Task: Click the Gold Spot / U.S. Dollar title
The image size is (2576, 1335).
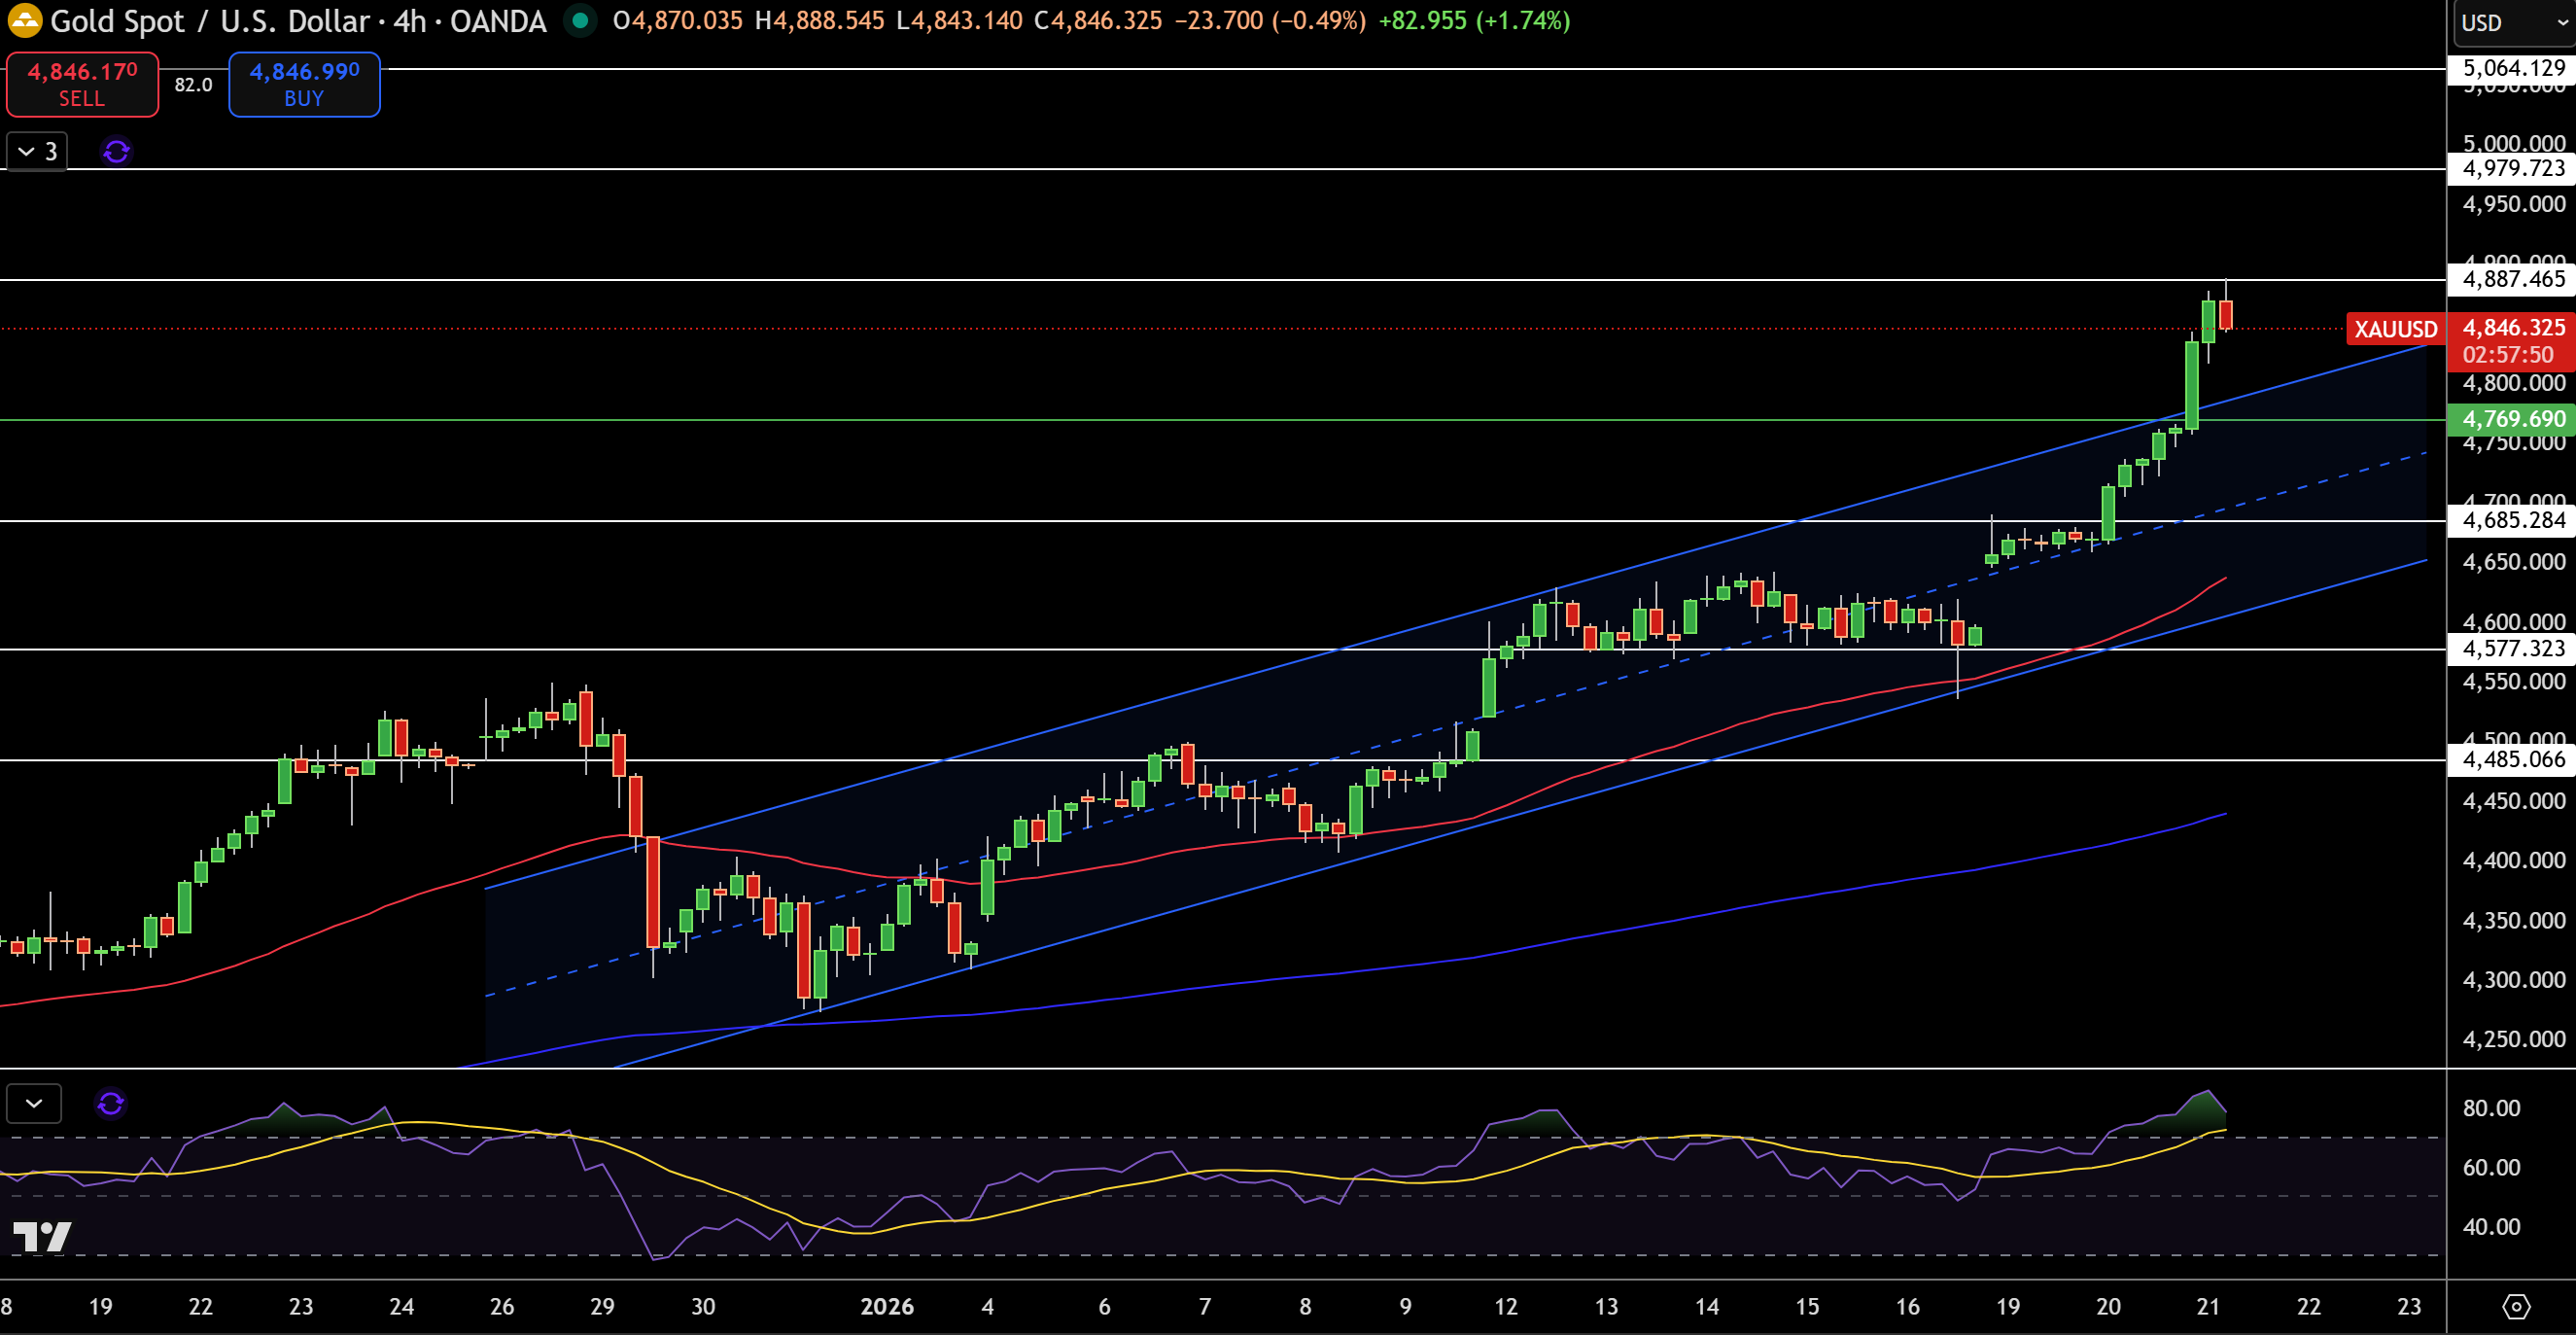Action: pyautogui.click(x=210, y=21)
